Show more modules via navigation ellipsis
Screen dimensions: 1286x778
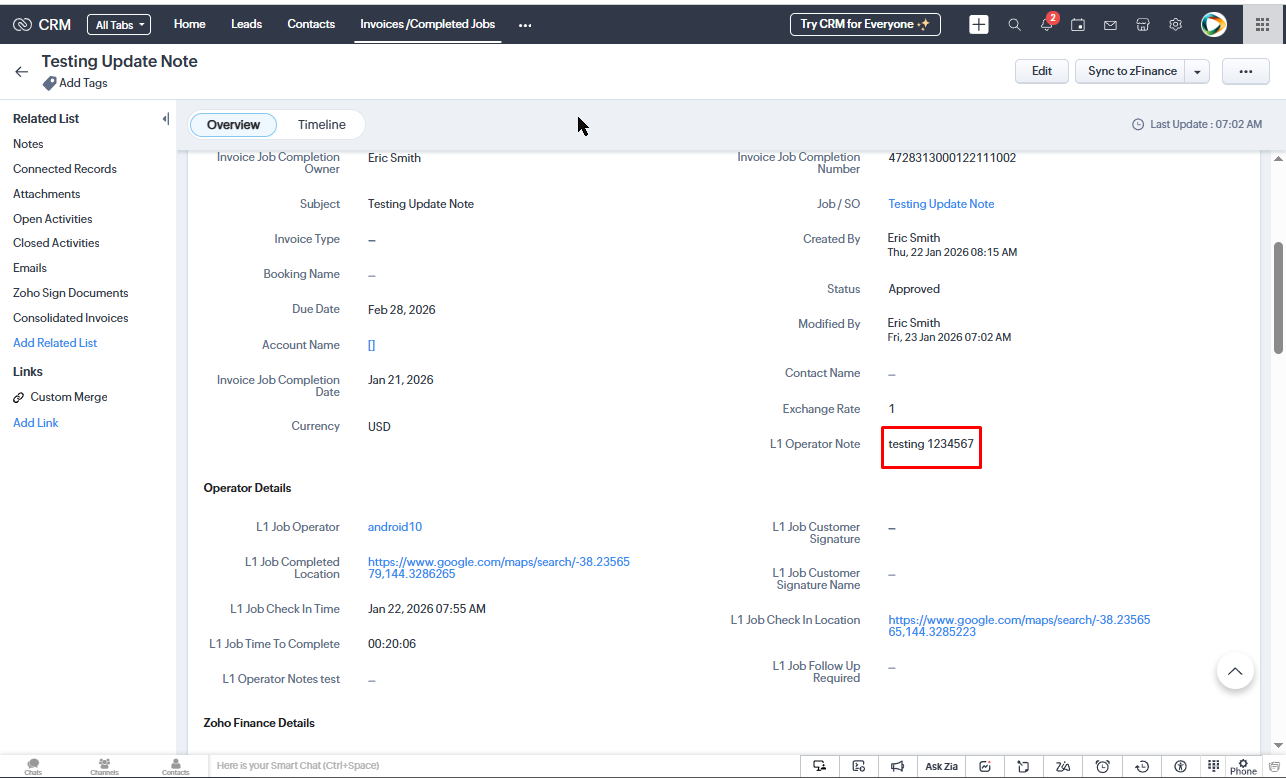click(x=525, y=24)
